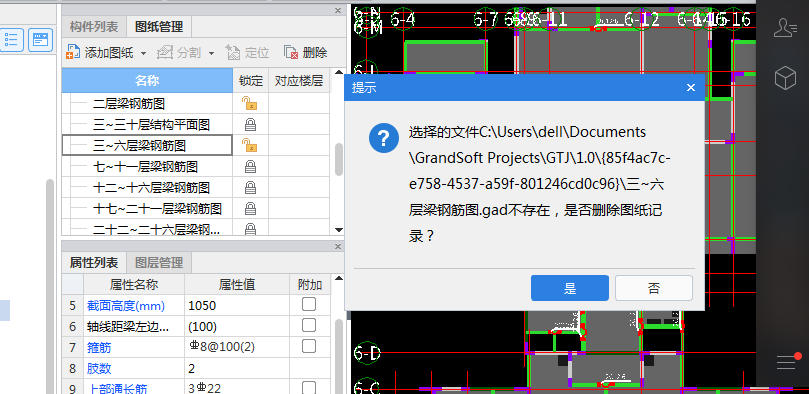Close the drawing management panel

338,10
